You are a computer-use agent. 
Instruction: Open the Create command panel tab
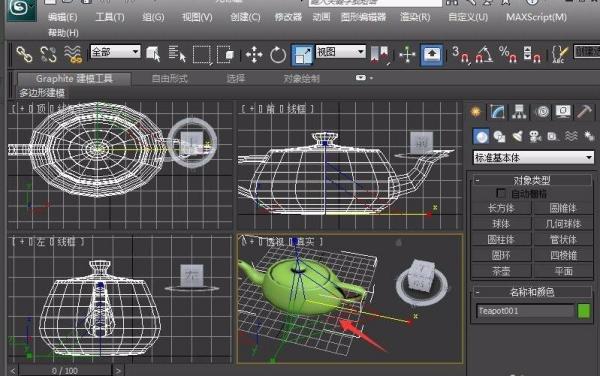[x=476, y=112]
